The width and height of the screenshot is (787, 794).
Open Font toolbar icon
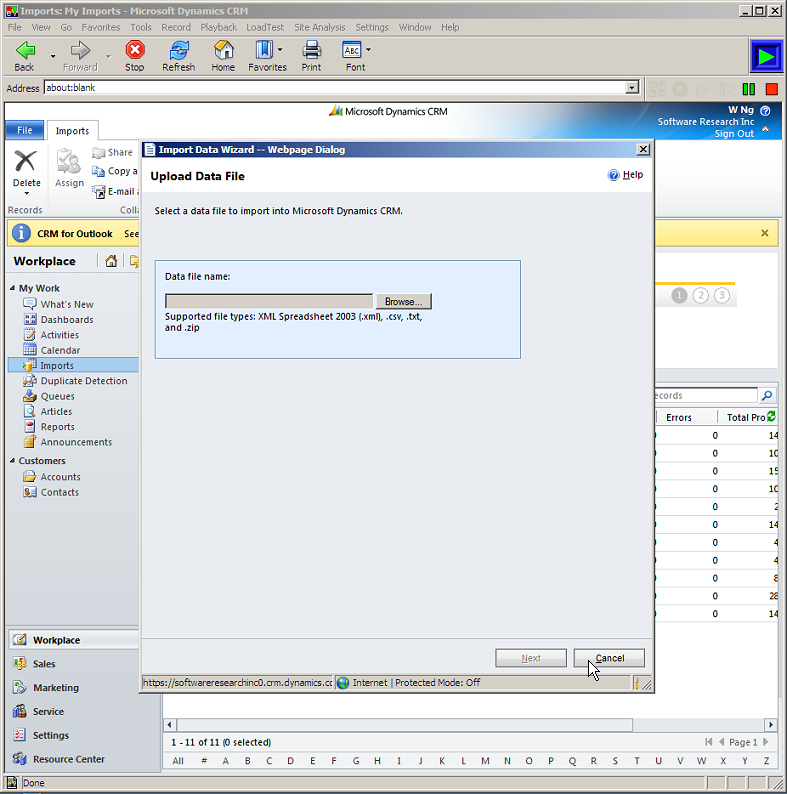[x=352, y=50]
